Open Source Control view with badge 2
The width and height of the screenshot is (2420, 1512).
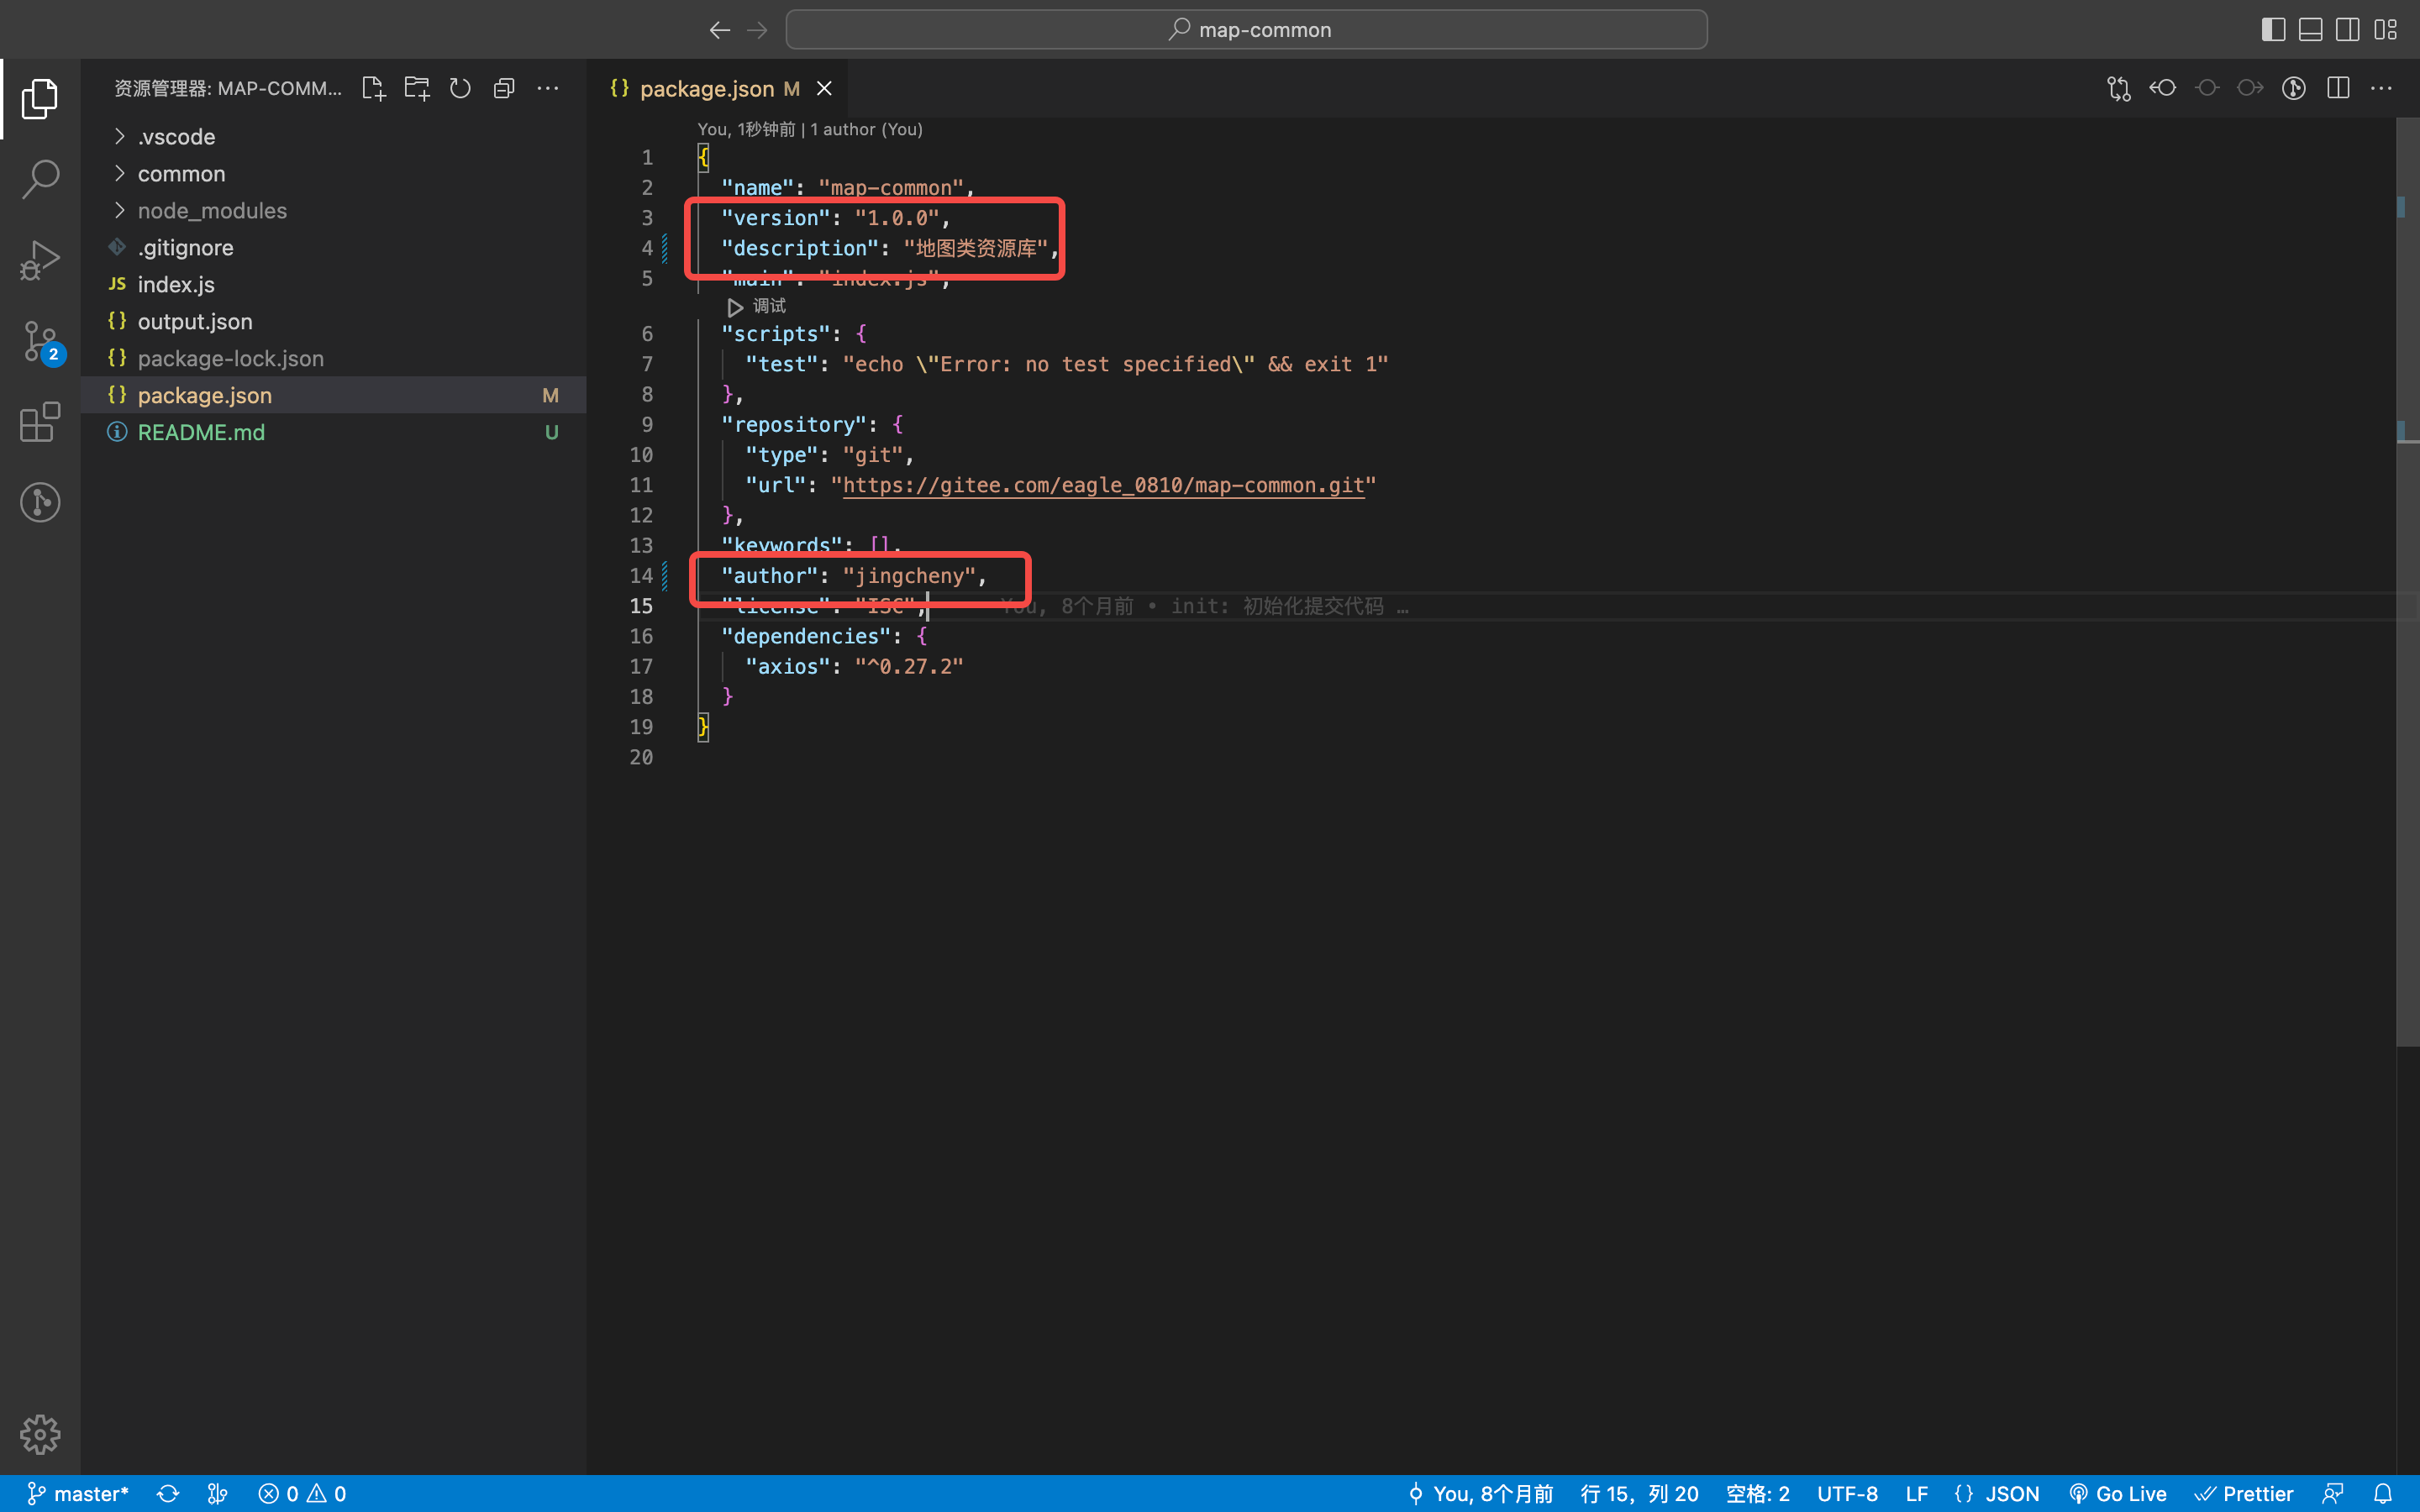[x=40, y=341]
